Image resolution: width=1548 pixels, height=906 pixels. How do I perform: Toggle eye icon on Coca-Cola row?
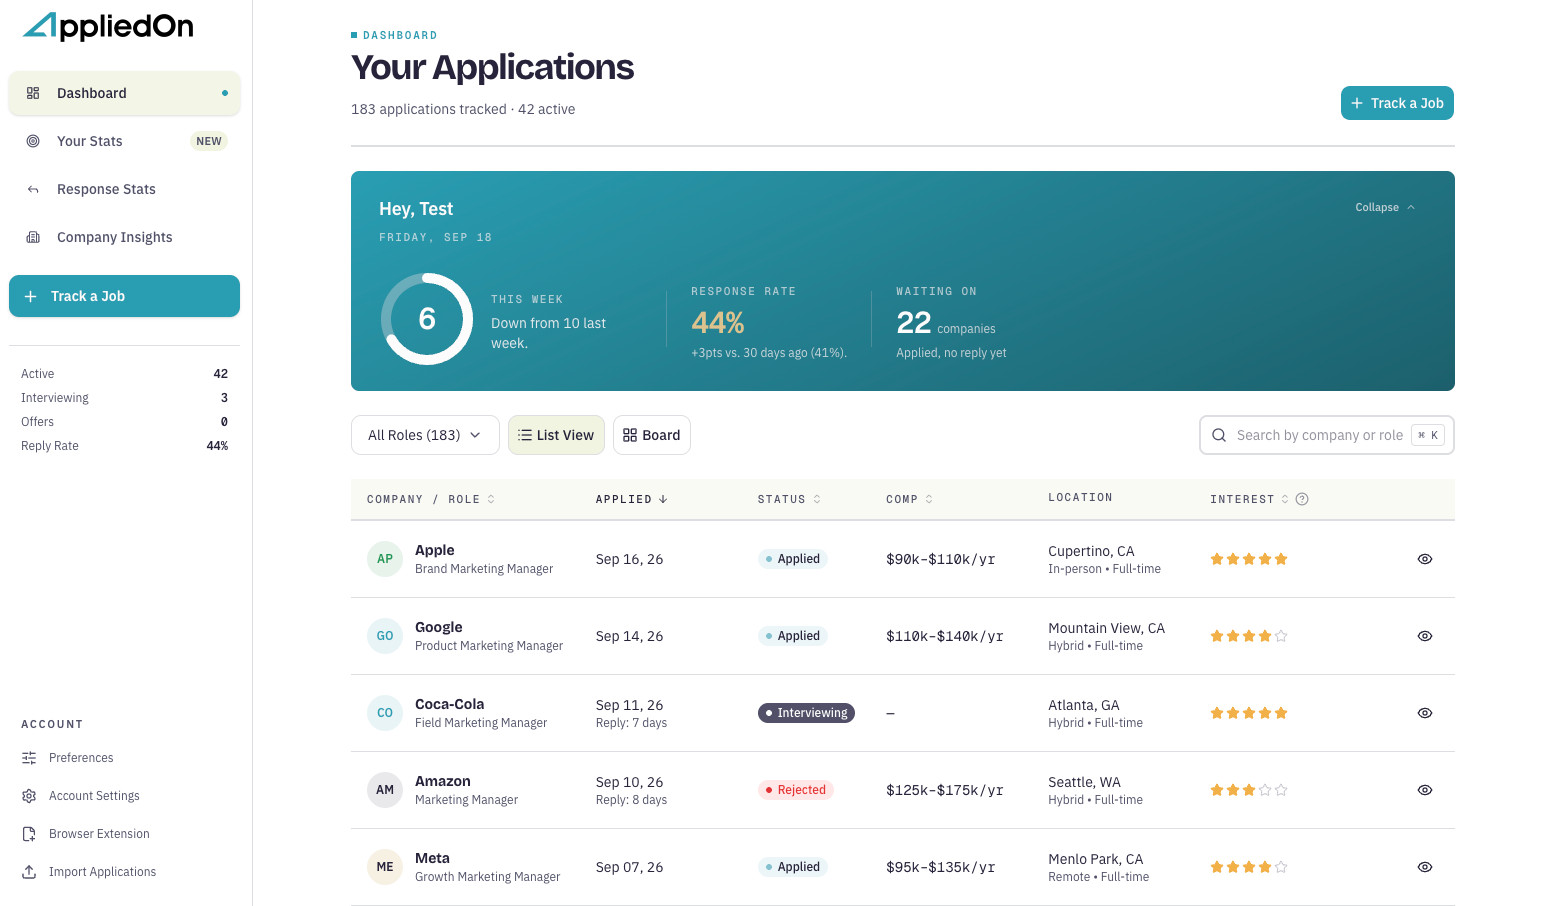pyautogui.click(x=1425, y=713)
